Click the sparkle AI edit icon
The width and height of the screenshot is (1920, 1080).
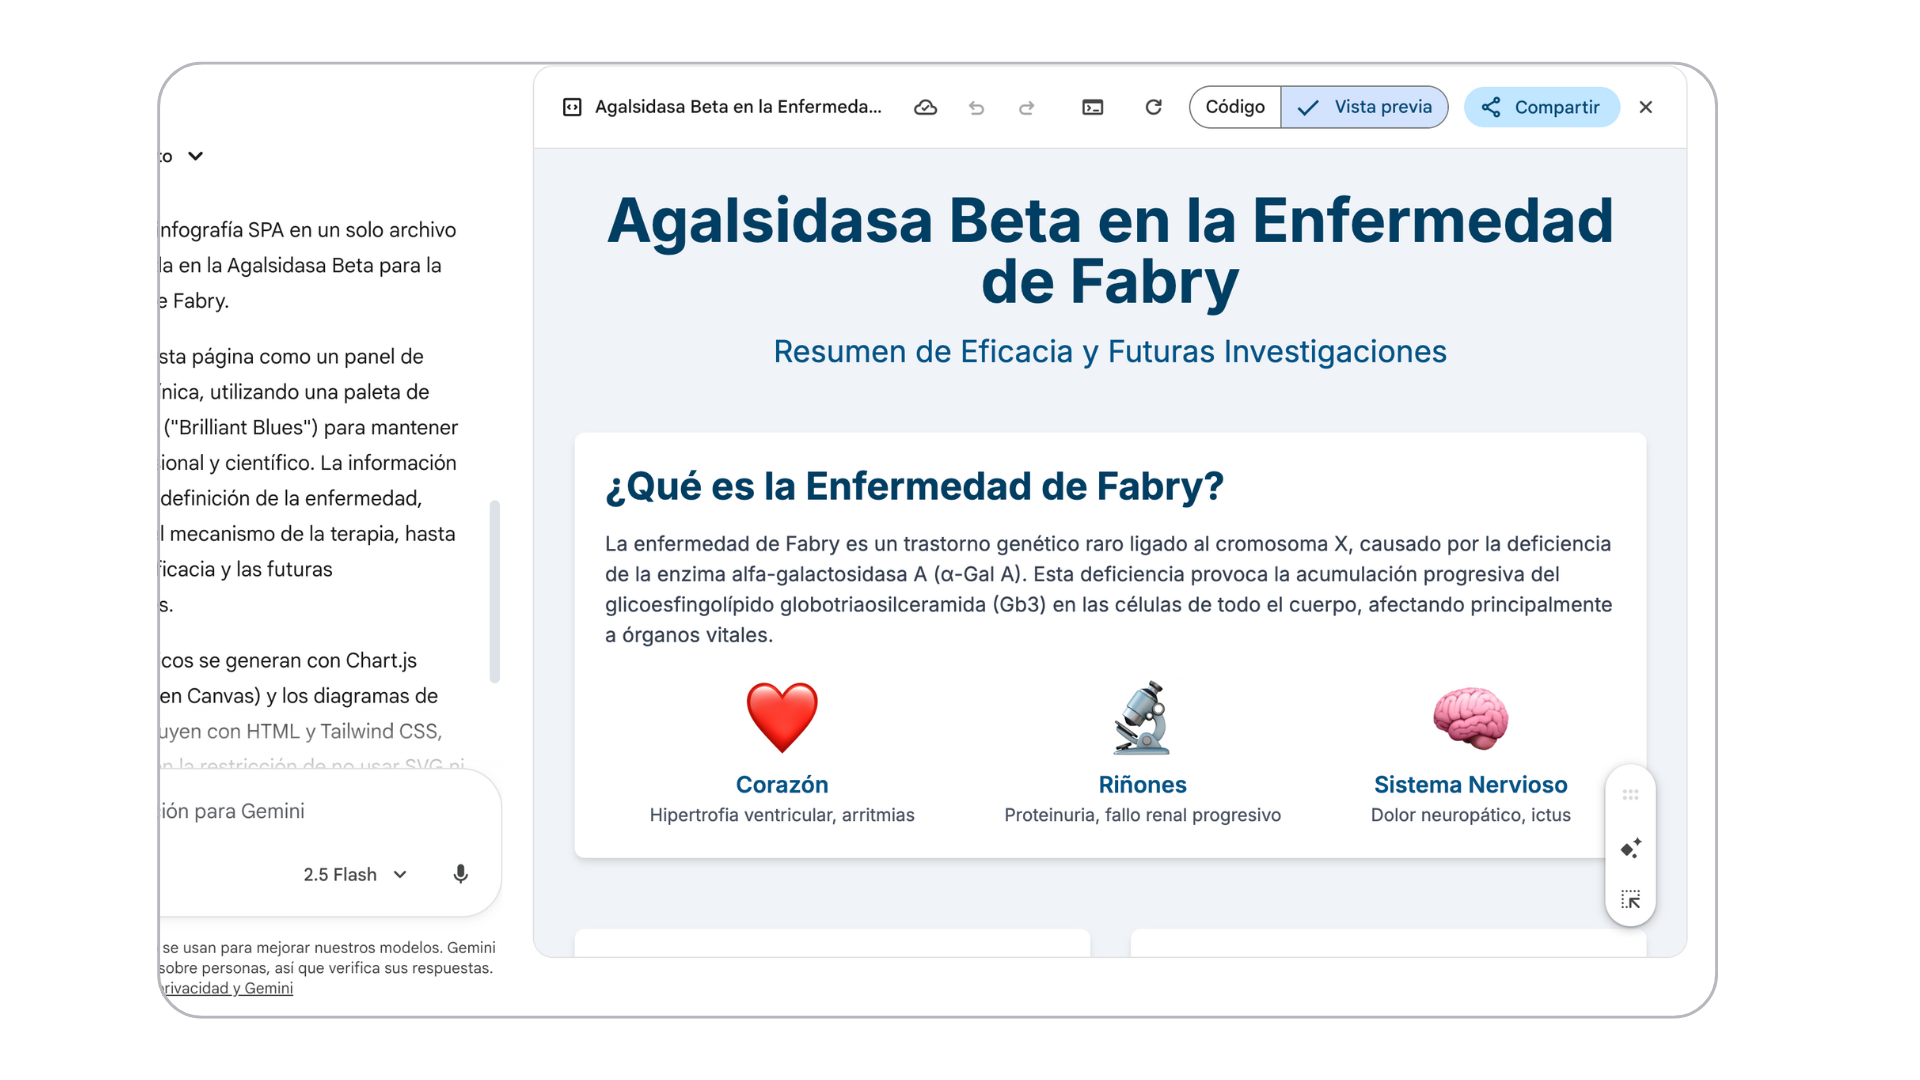click(1630, 848)
